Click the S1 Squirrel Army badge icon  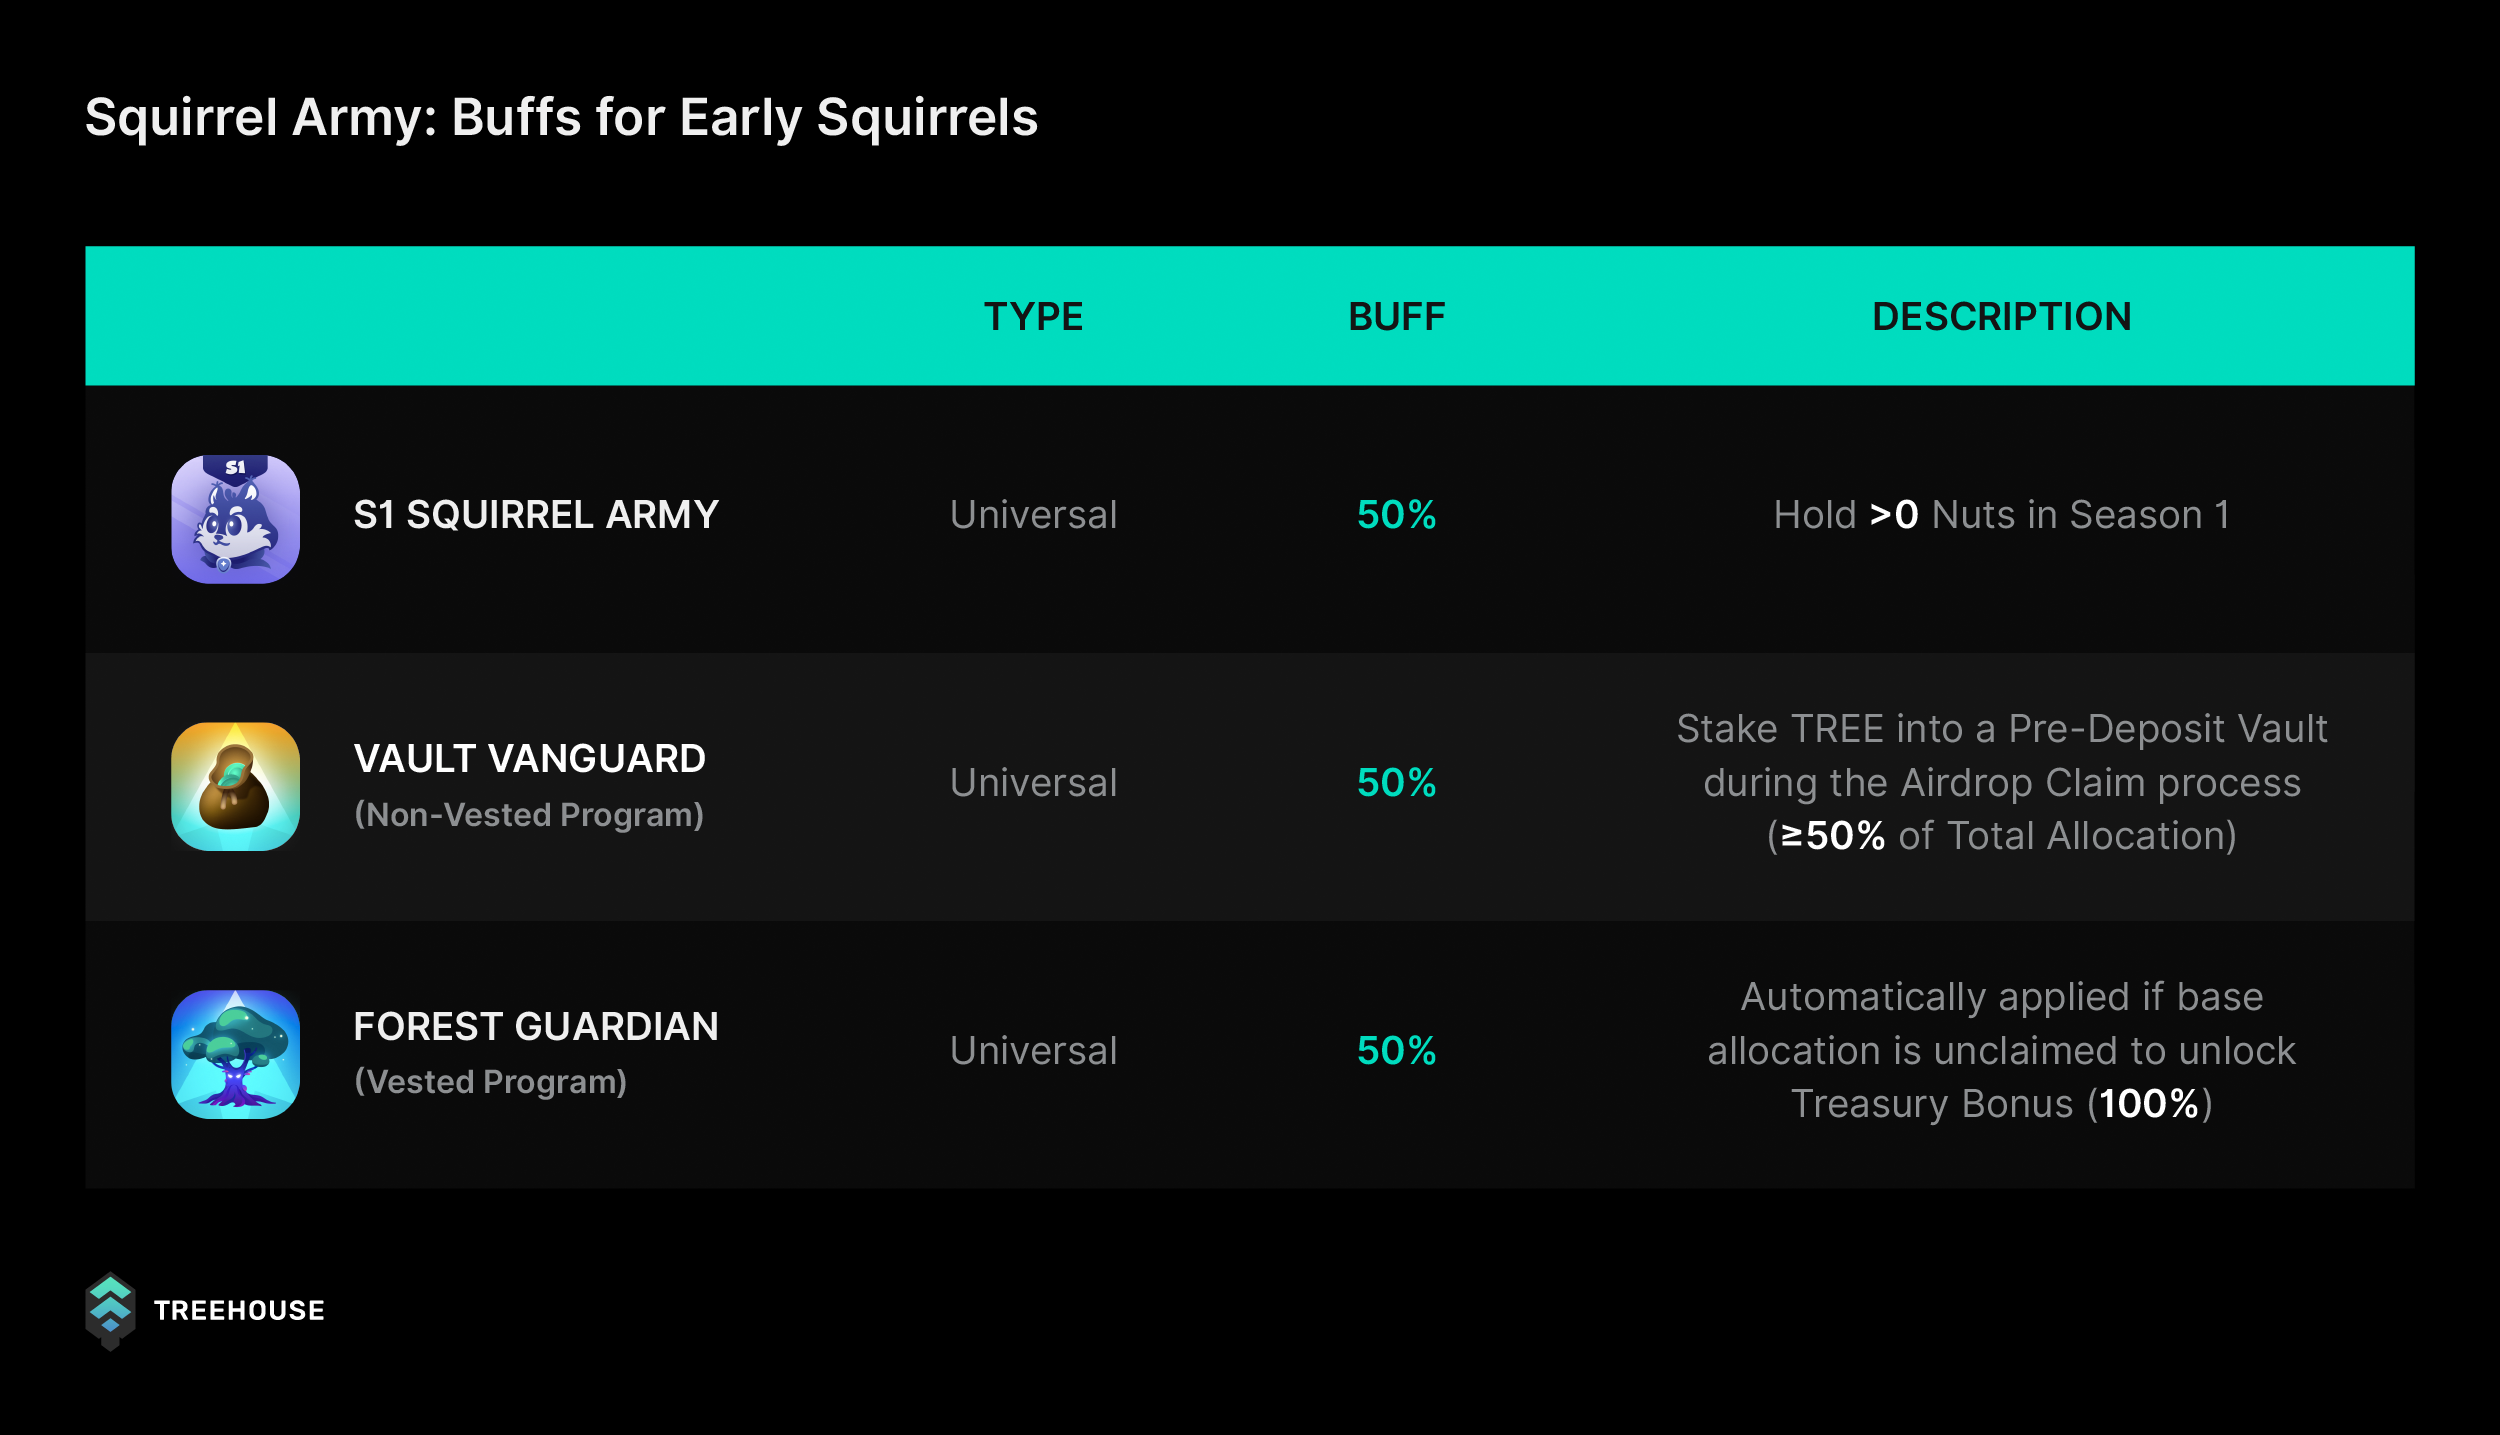click(x=235, y=519)
